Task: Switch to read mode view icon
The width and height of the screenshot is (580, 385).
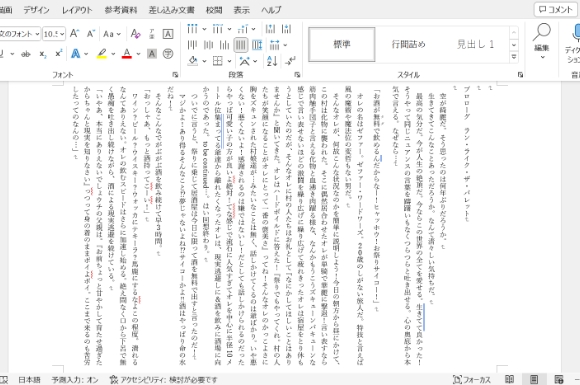Action: [509, 379]
